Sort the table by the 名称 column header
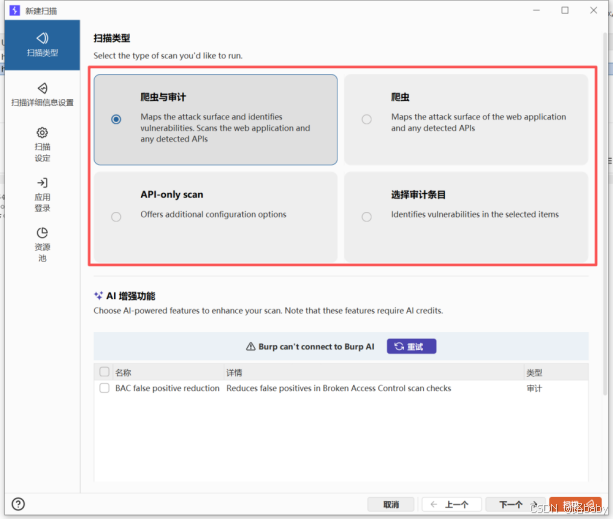This screenshot has height=520, width=614. 168,372
